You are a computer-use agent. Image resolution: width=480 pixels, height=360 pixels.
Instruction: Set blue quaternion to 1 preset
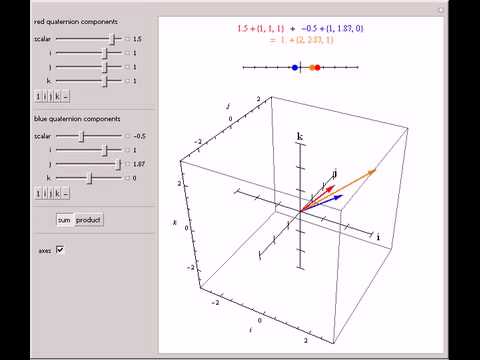(x=38, y=194)
